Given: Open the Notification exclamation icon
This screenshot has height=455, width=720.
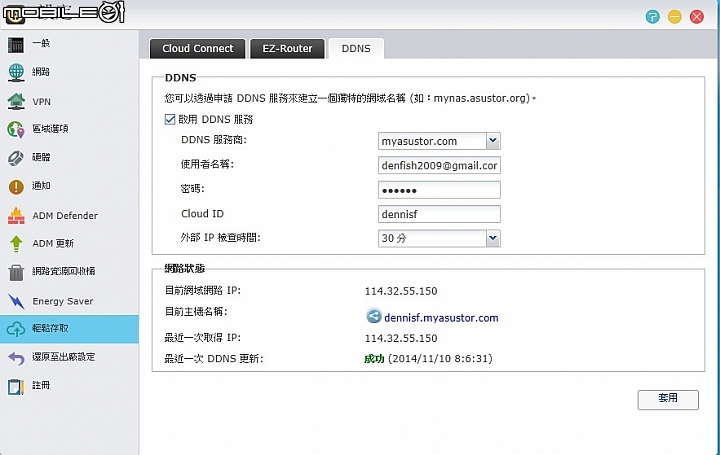Looking at the screenshot, I should (x=16, y=186).
